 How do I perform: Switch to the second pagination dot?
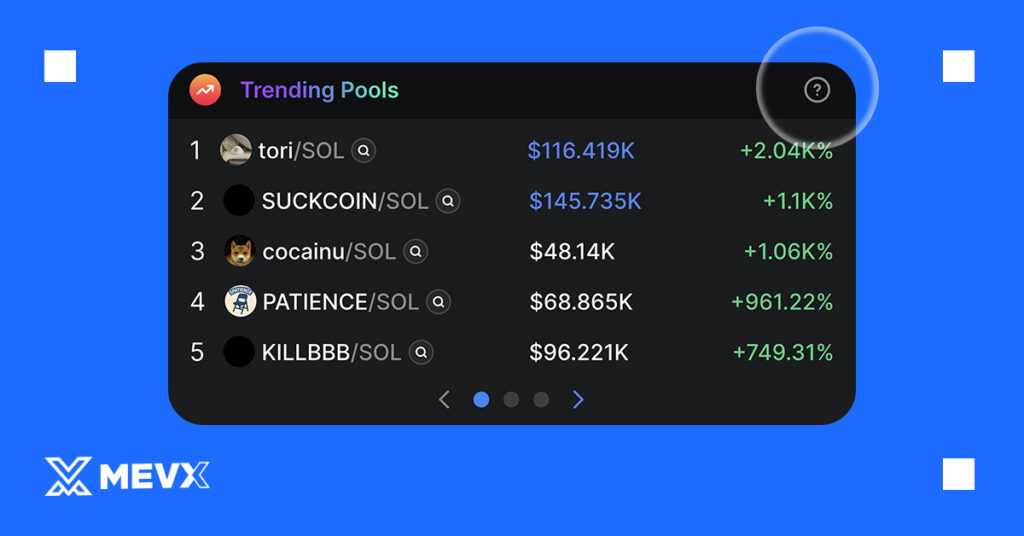tap(511, 400)
